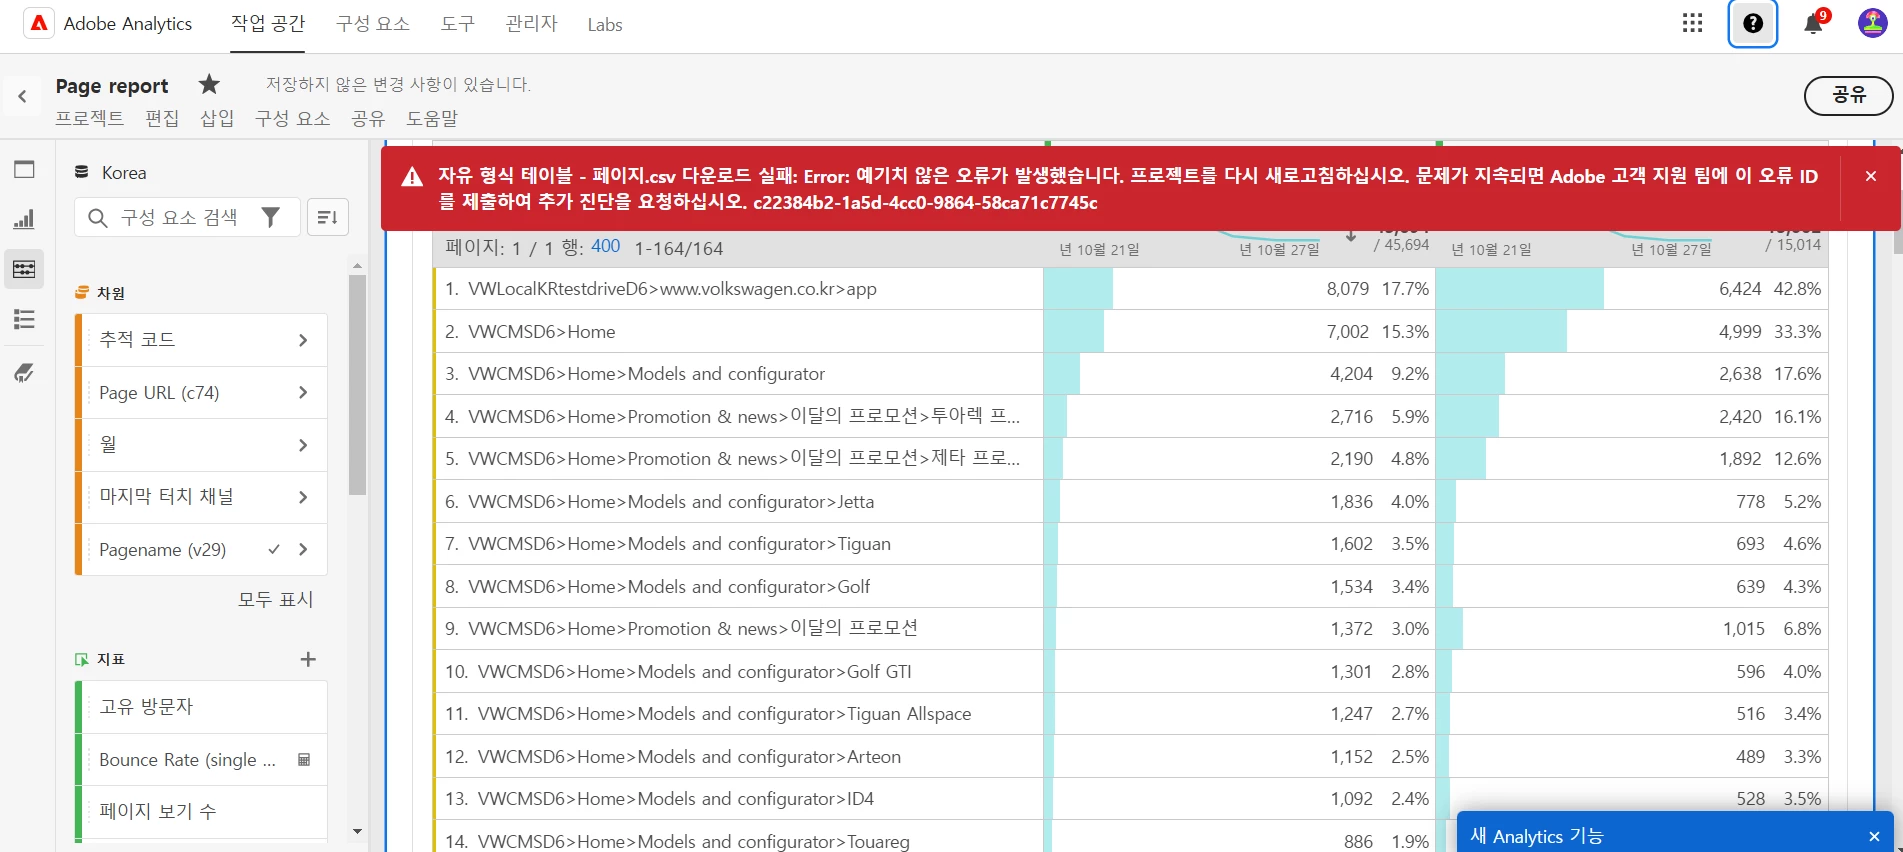The width and height of the screenshot is (1903, 852).
Task: Expand the Pagename (v29) dimension chevron
Action: [x=303, y=549]
